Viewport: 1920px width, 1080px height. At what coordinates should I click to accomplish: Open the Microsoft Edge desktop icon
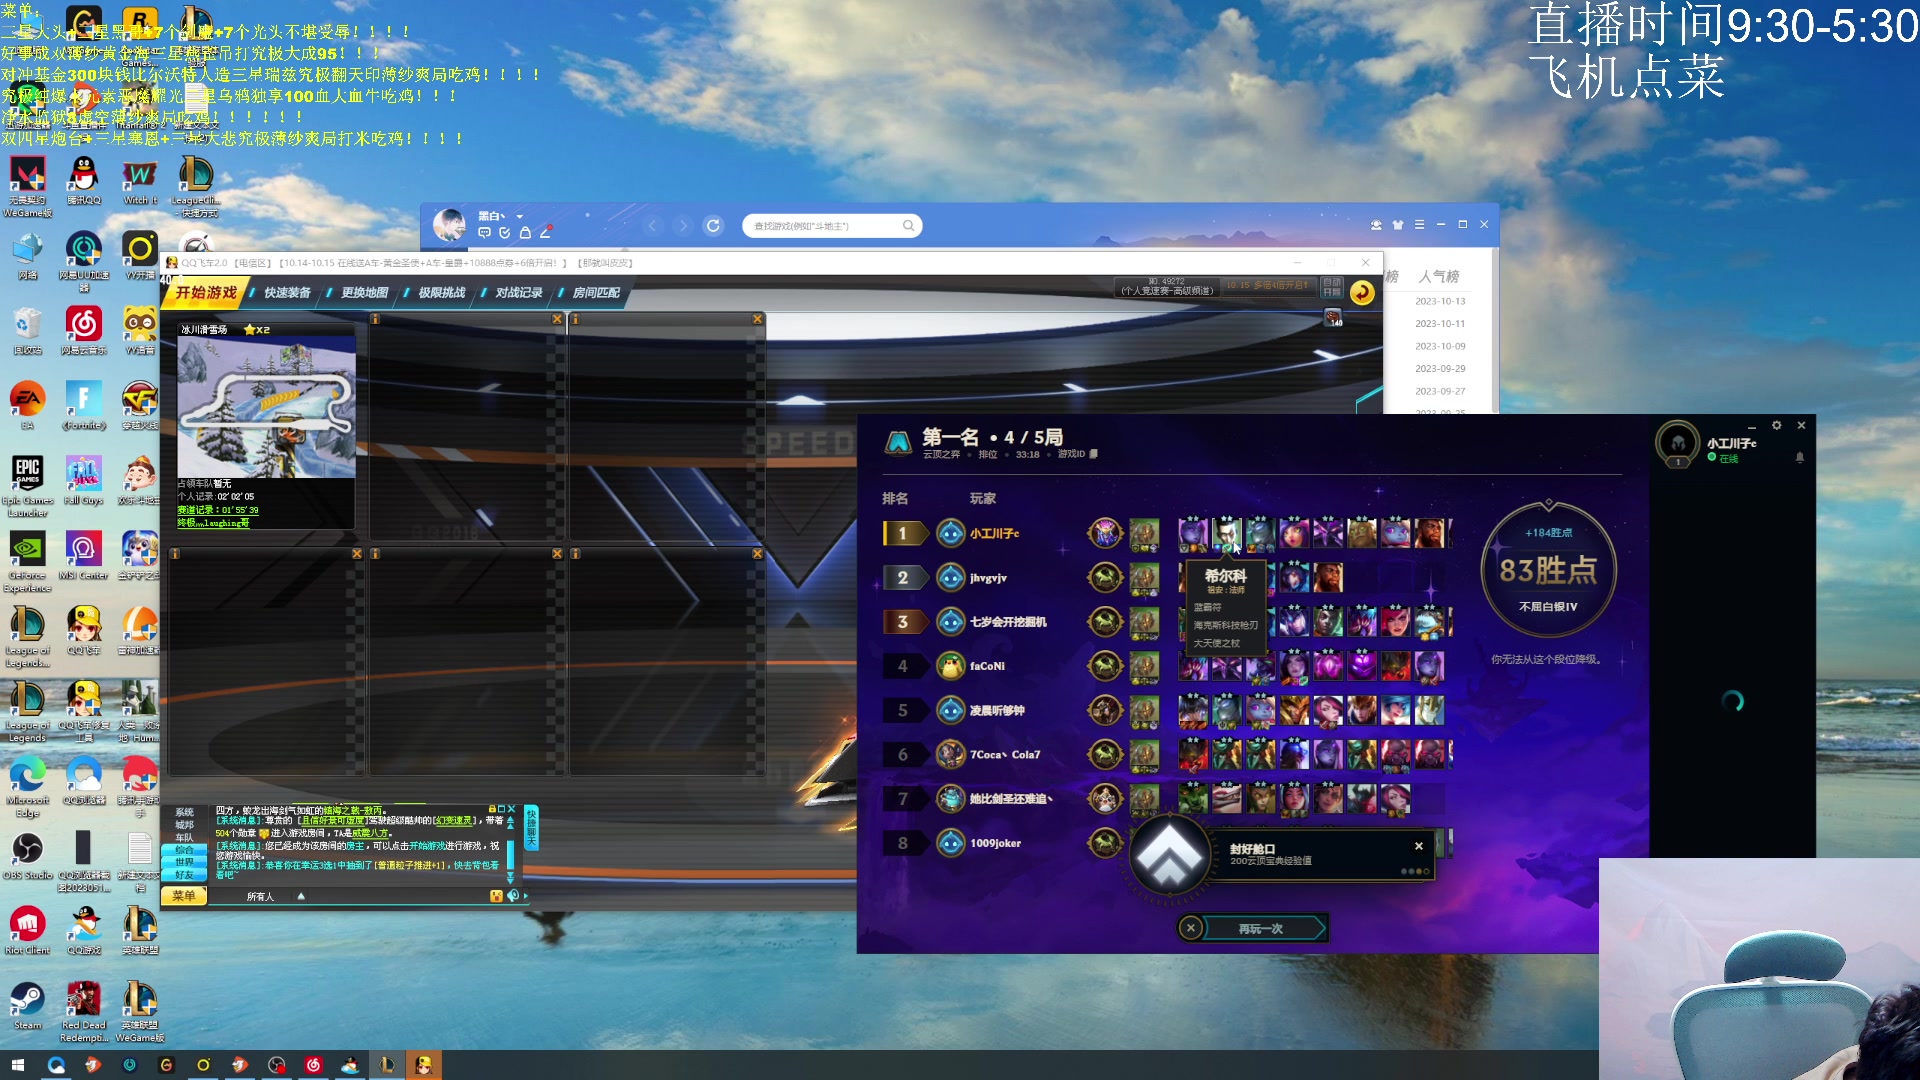coord(27,787)
